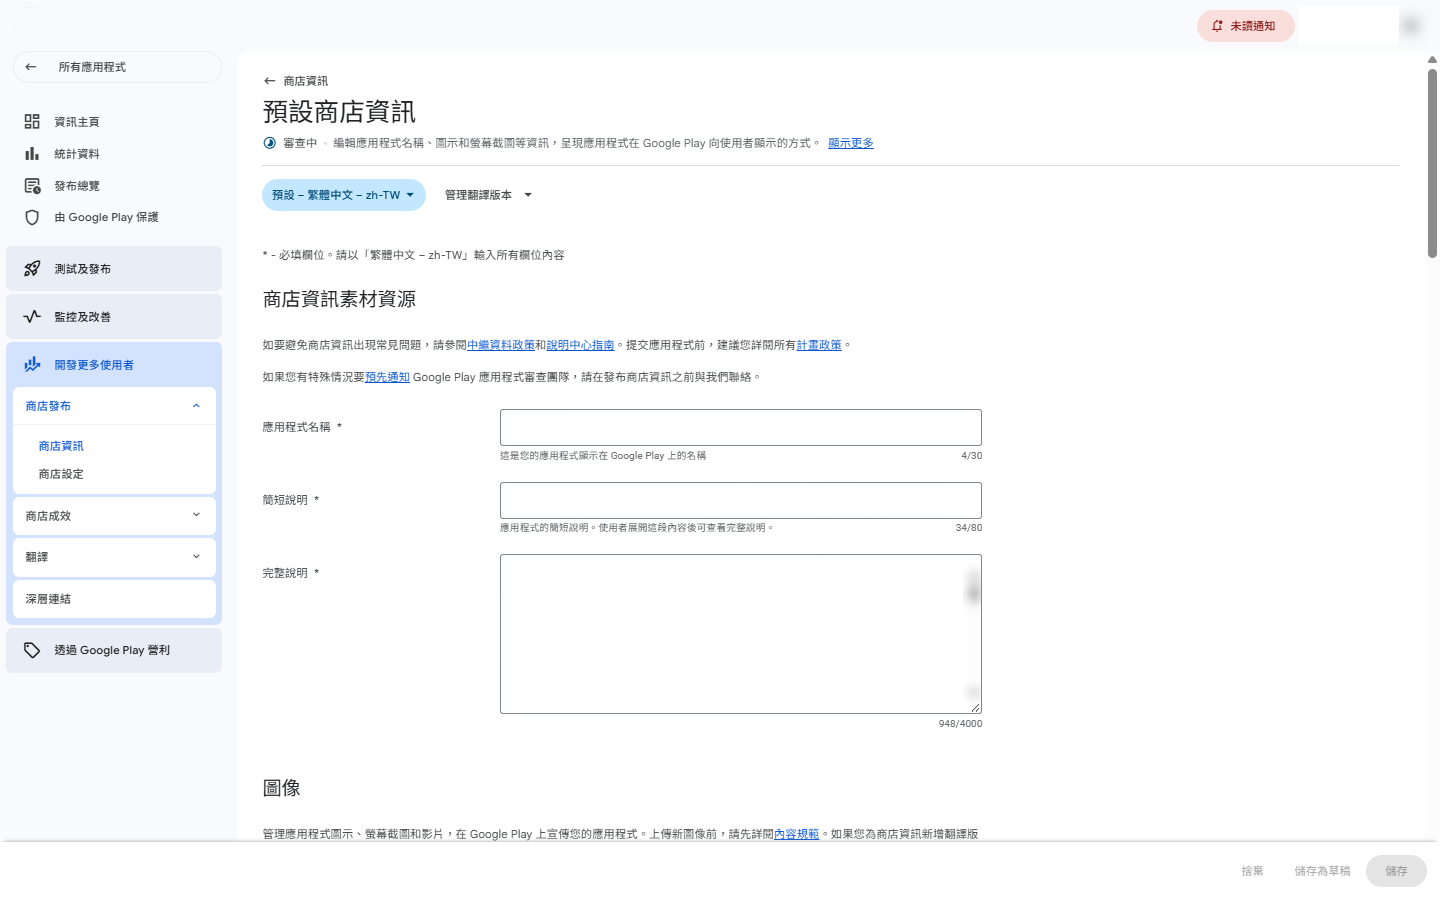This screenshot has width=1440, height=900.
Task: Open the 由 Google Play 保護 shield icon
Action: [x=32, y=217]
